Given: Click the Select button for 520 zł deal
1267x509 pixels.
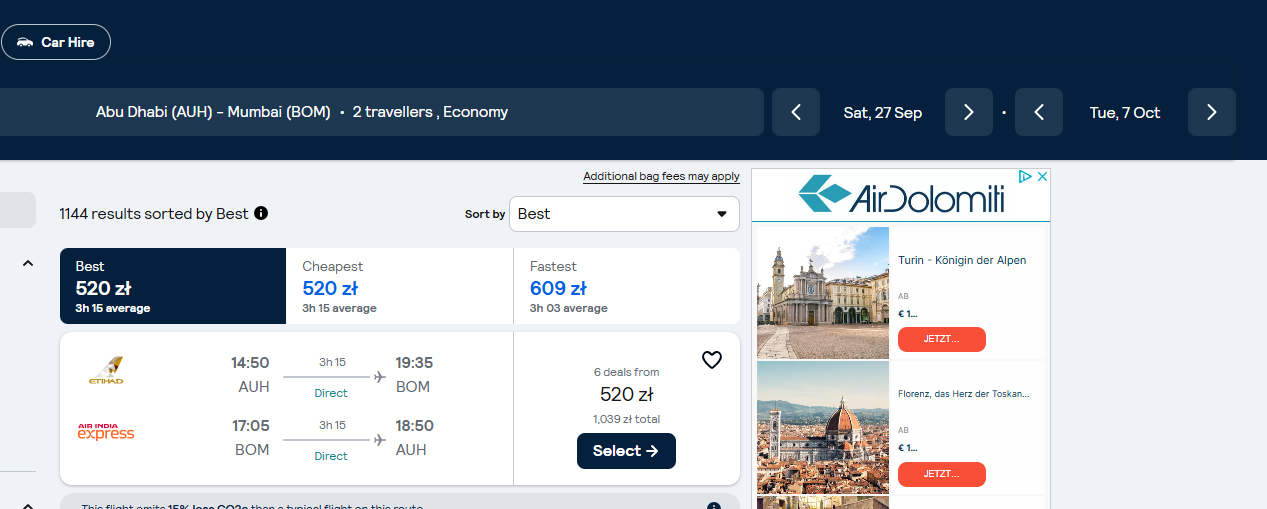Looking at the screenshot, I should [626, 451].
